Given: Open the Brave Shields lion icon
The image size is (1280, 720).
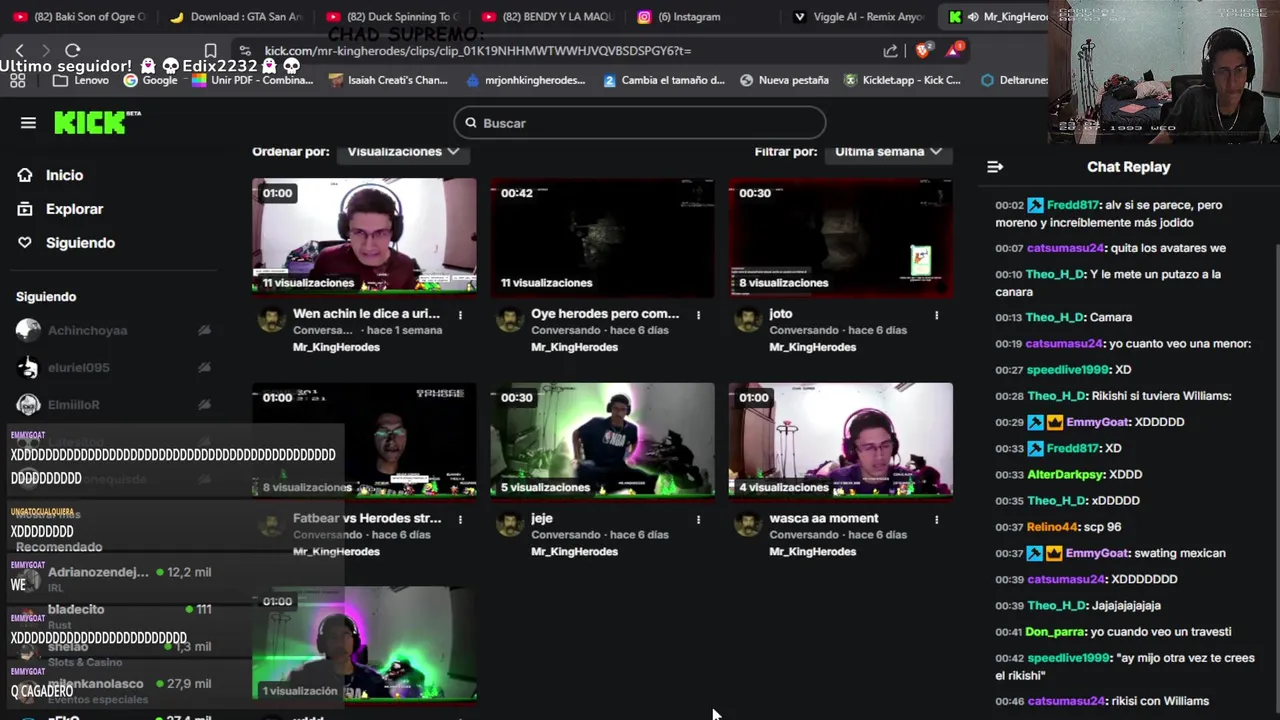Looking at the screenshot, I should click(x=924, y=50).
